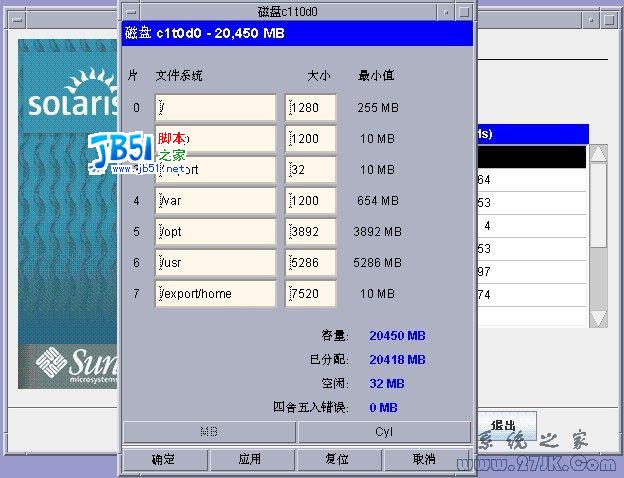Viewport: 624px width, 478px height.
Task: Switch units to MB
Action: 209,432
